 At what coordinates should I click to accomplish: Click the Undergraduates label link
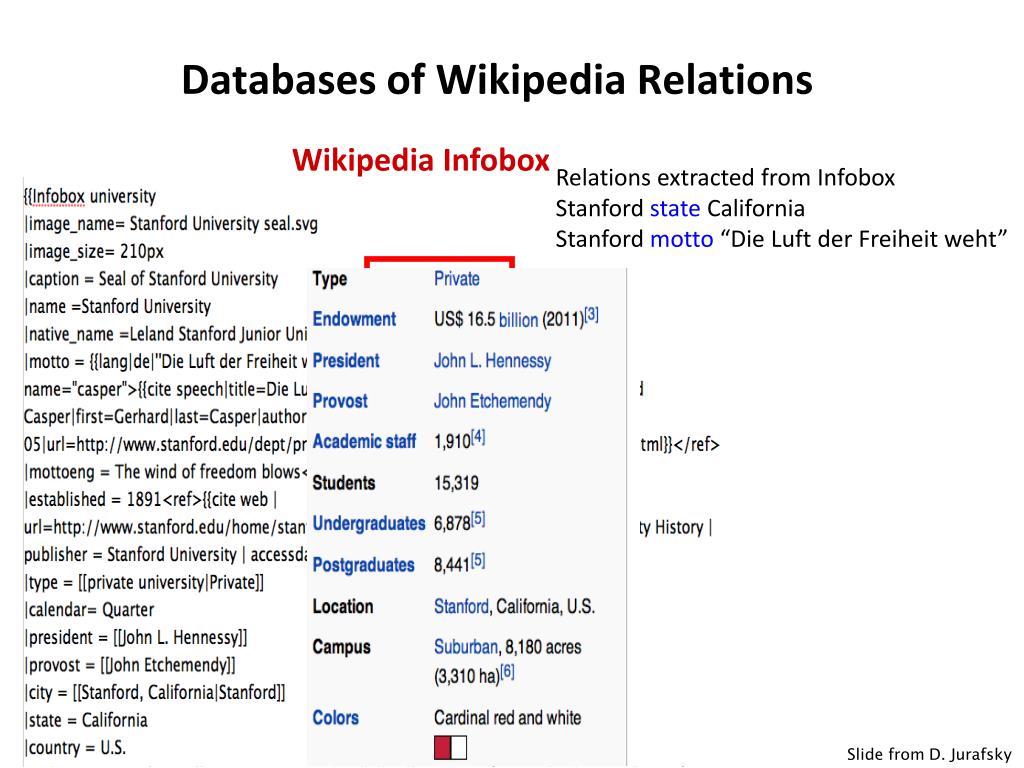coord(369,524)
